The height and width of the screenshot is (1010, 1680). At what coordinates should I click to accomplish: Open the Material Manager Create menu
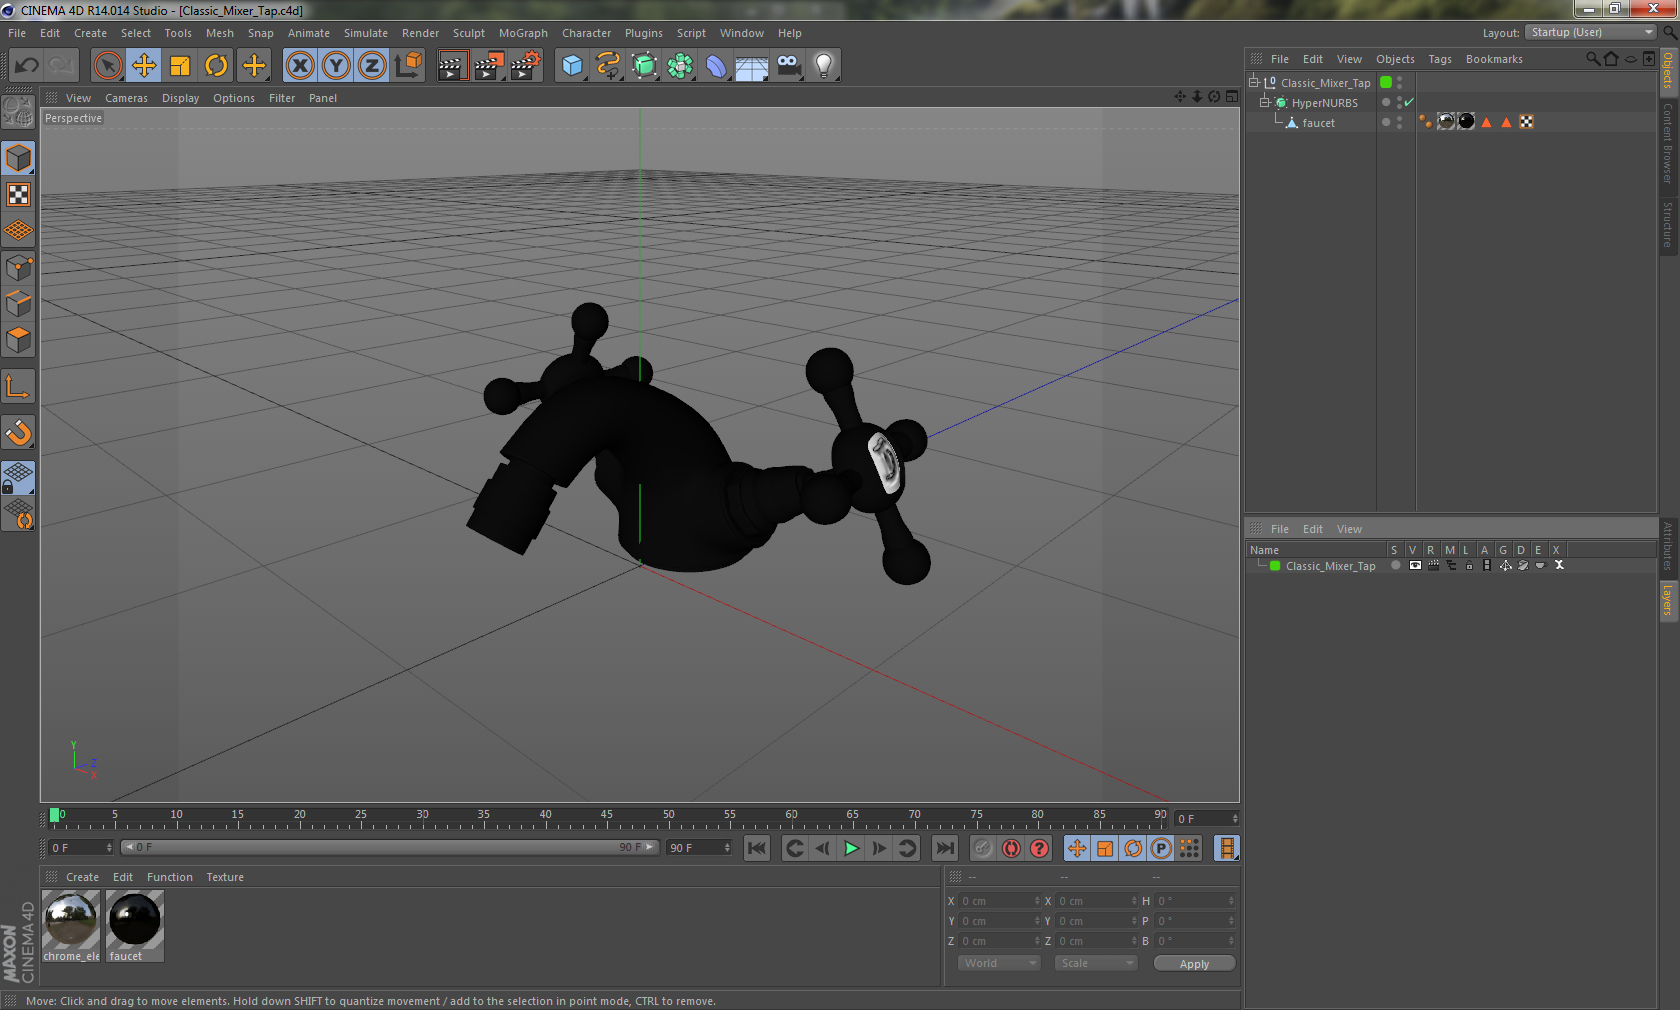[x=82, y=877]
